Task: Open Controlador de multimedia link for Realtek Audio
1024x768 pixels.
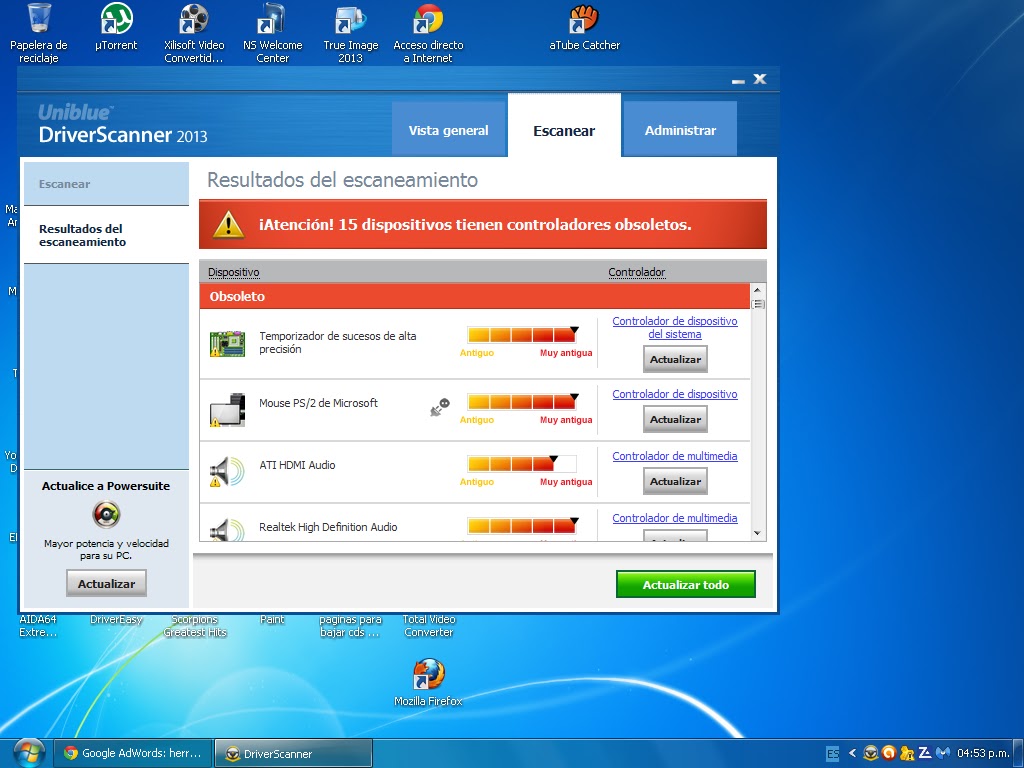Action: tap(675, 518)
